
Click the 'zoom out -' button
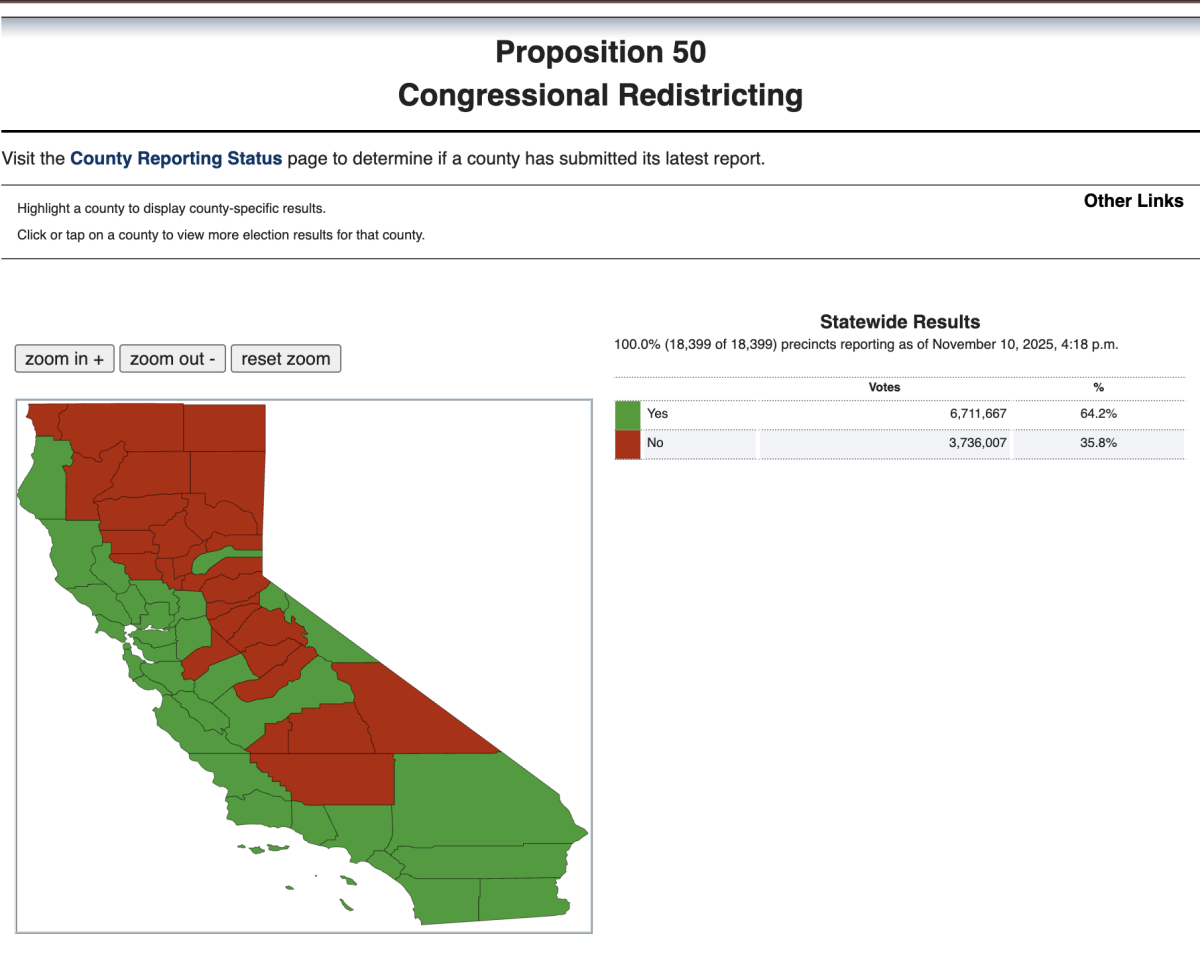coord(172,358)
